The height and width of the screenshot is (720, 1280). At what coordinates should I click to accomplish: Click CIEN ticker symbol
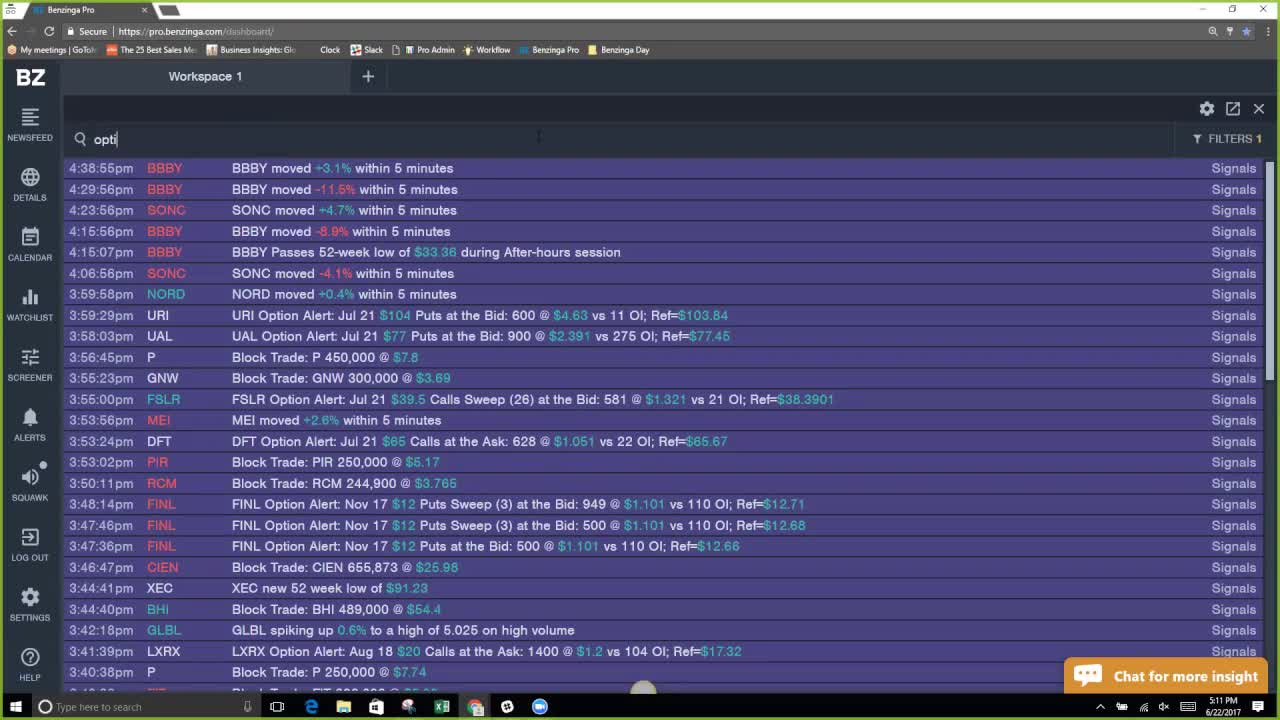[x=163, y=567]
